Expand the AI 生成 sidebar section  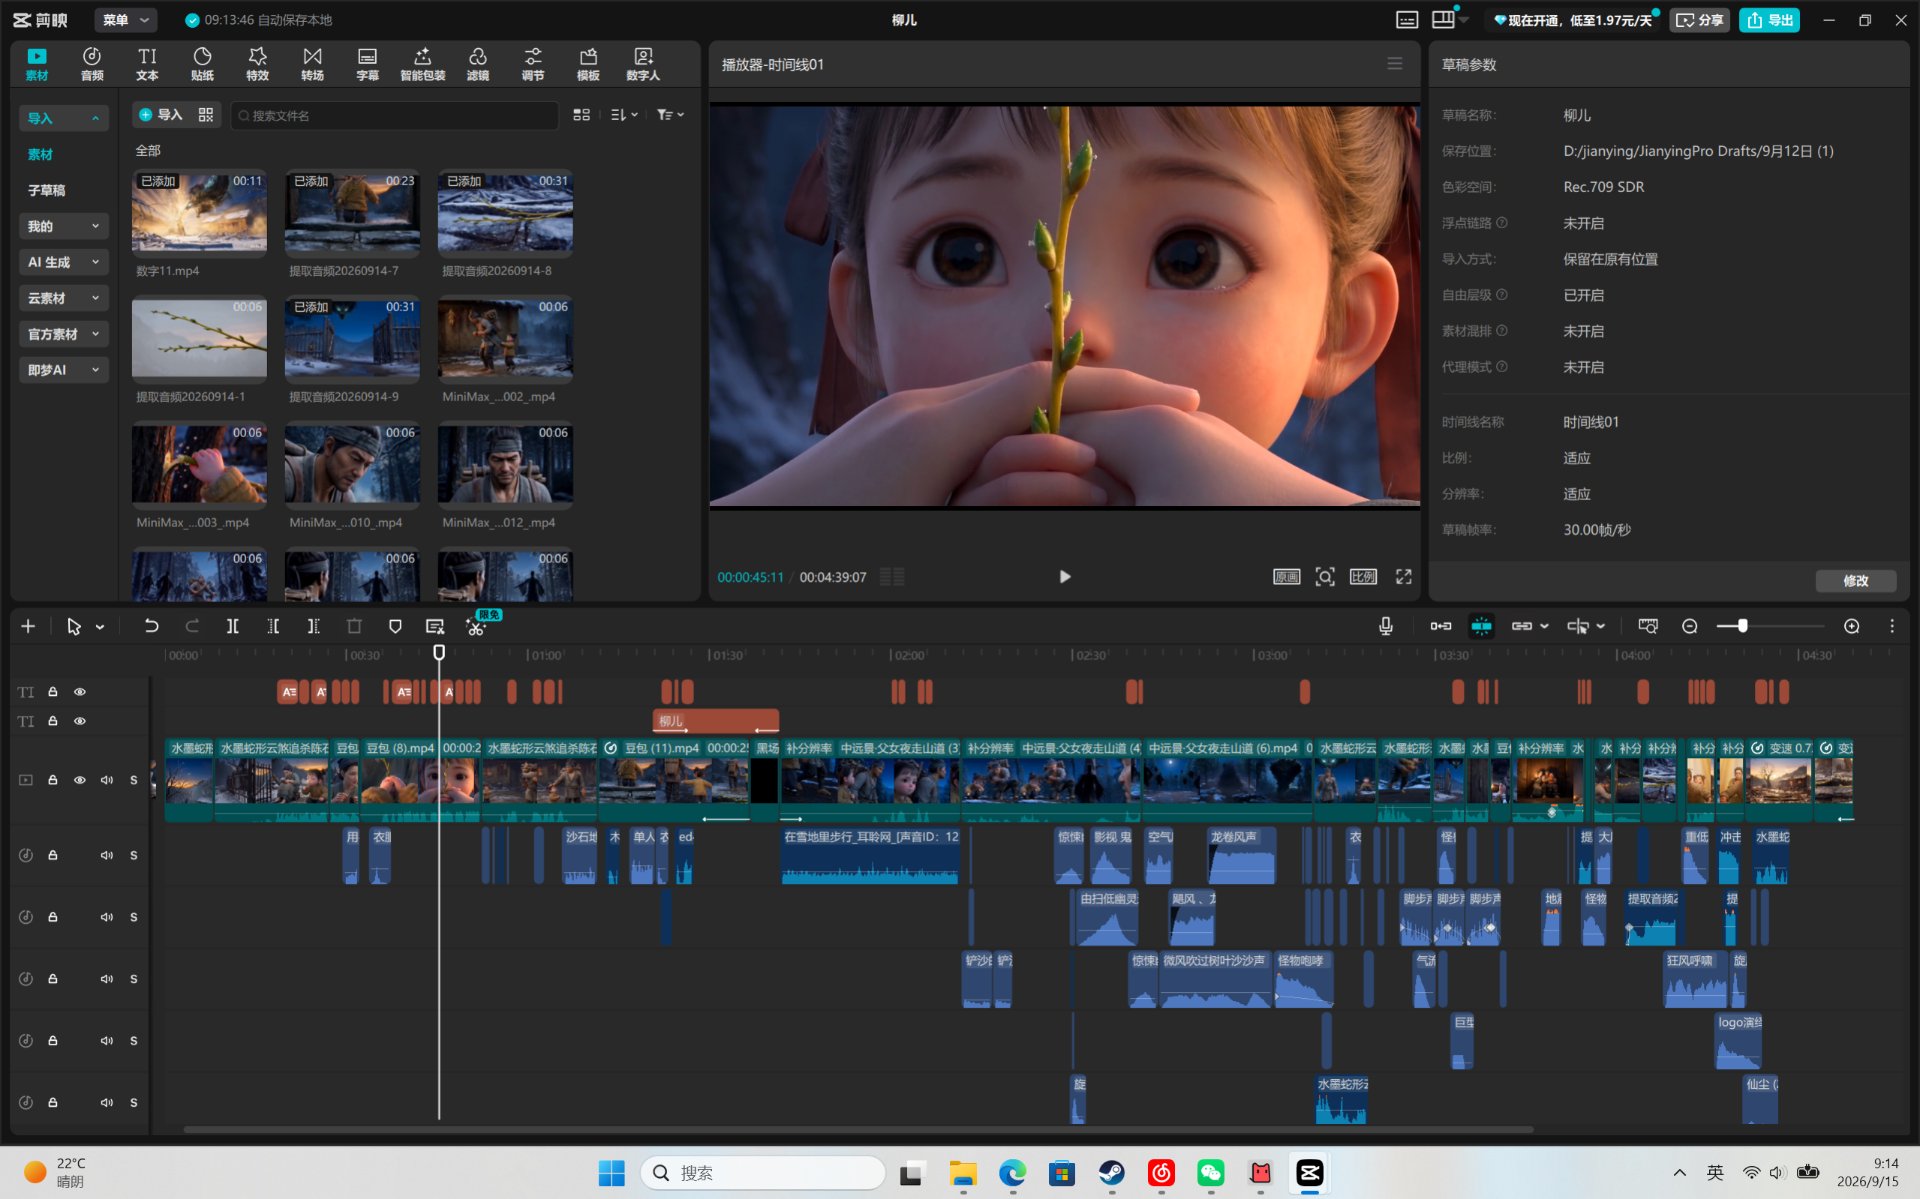[63, 262]
